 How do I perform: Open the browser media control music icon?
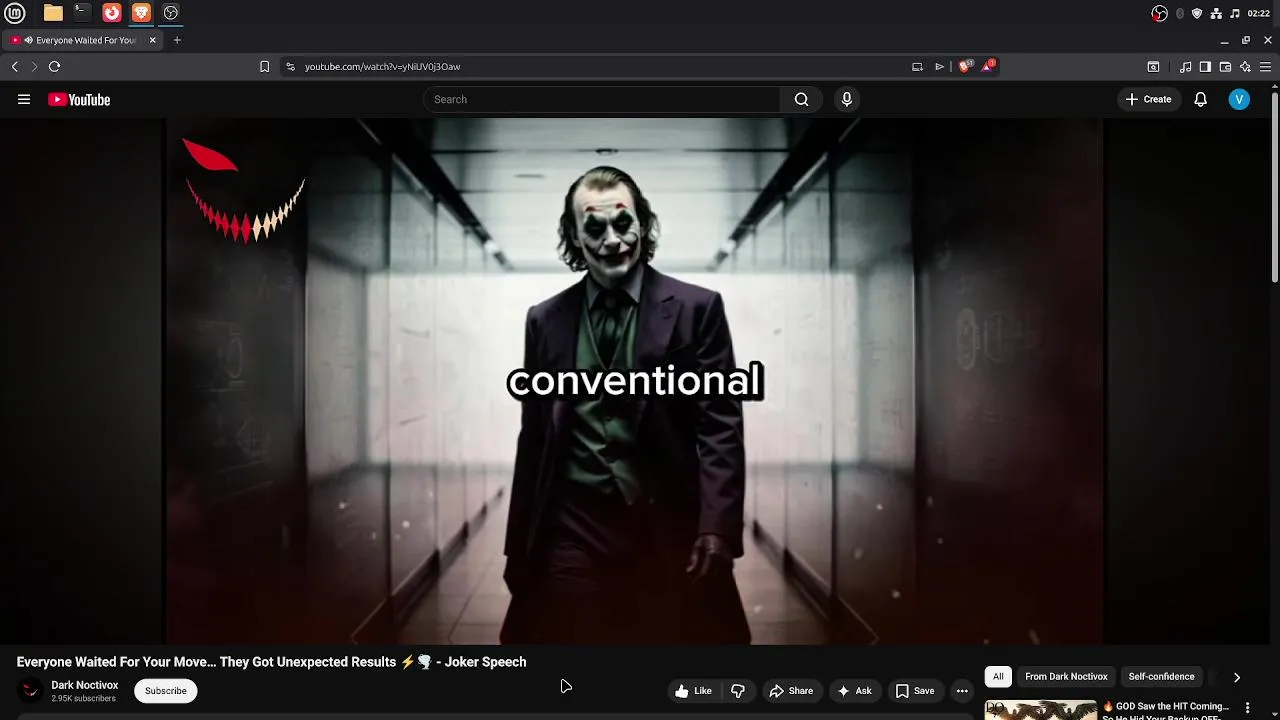[x=1186, y=67]
